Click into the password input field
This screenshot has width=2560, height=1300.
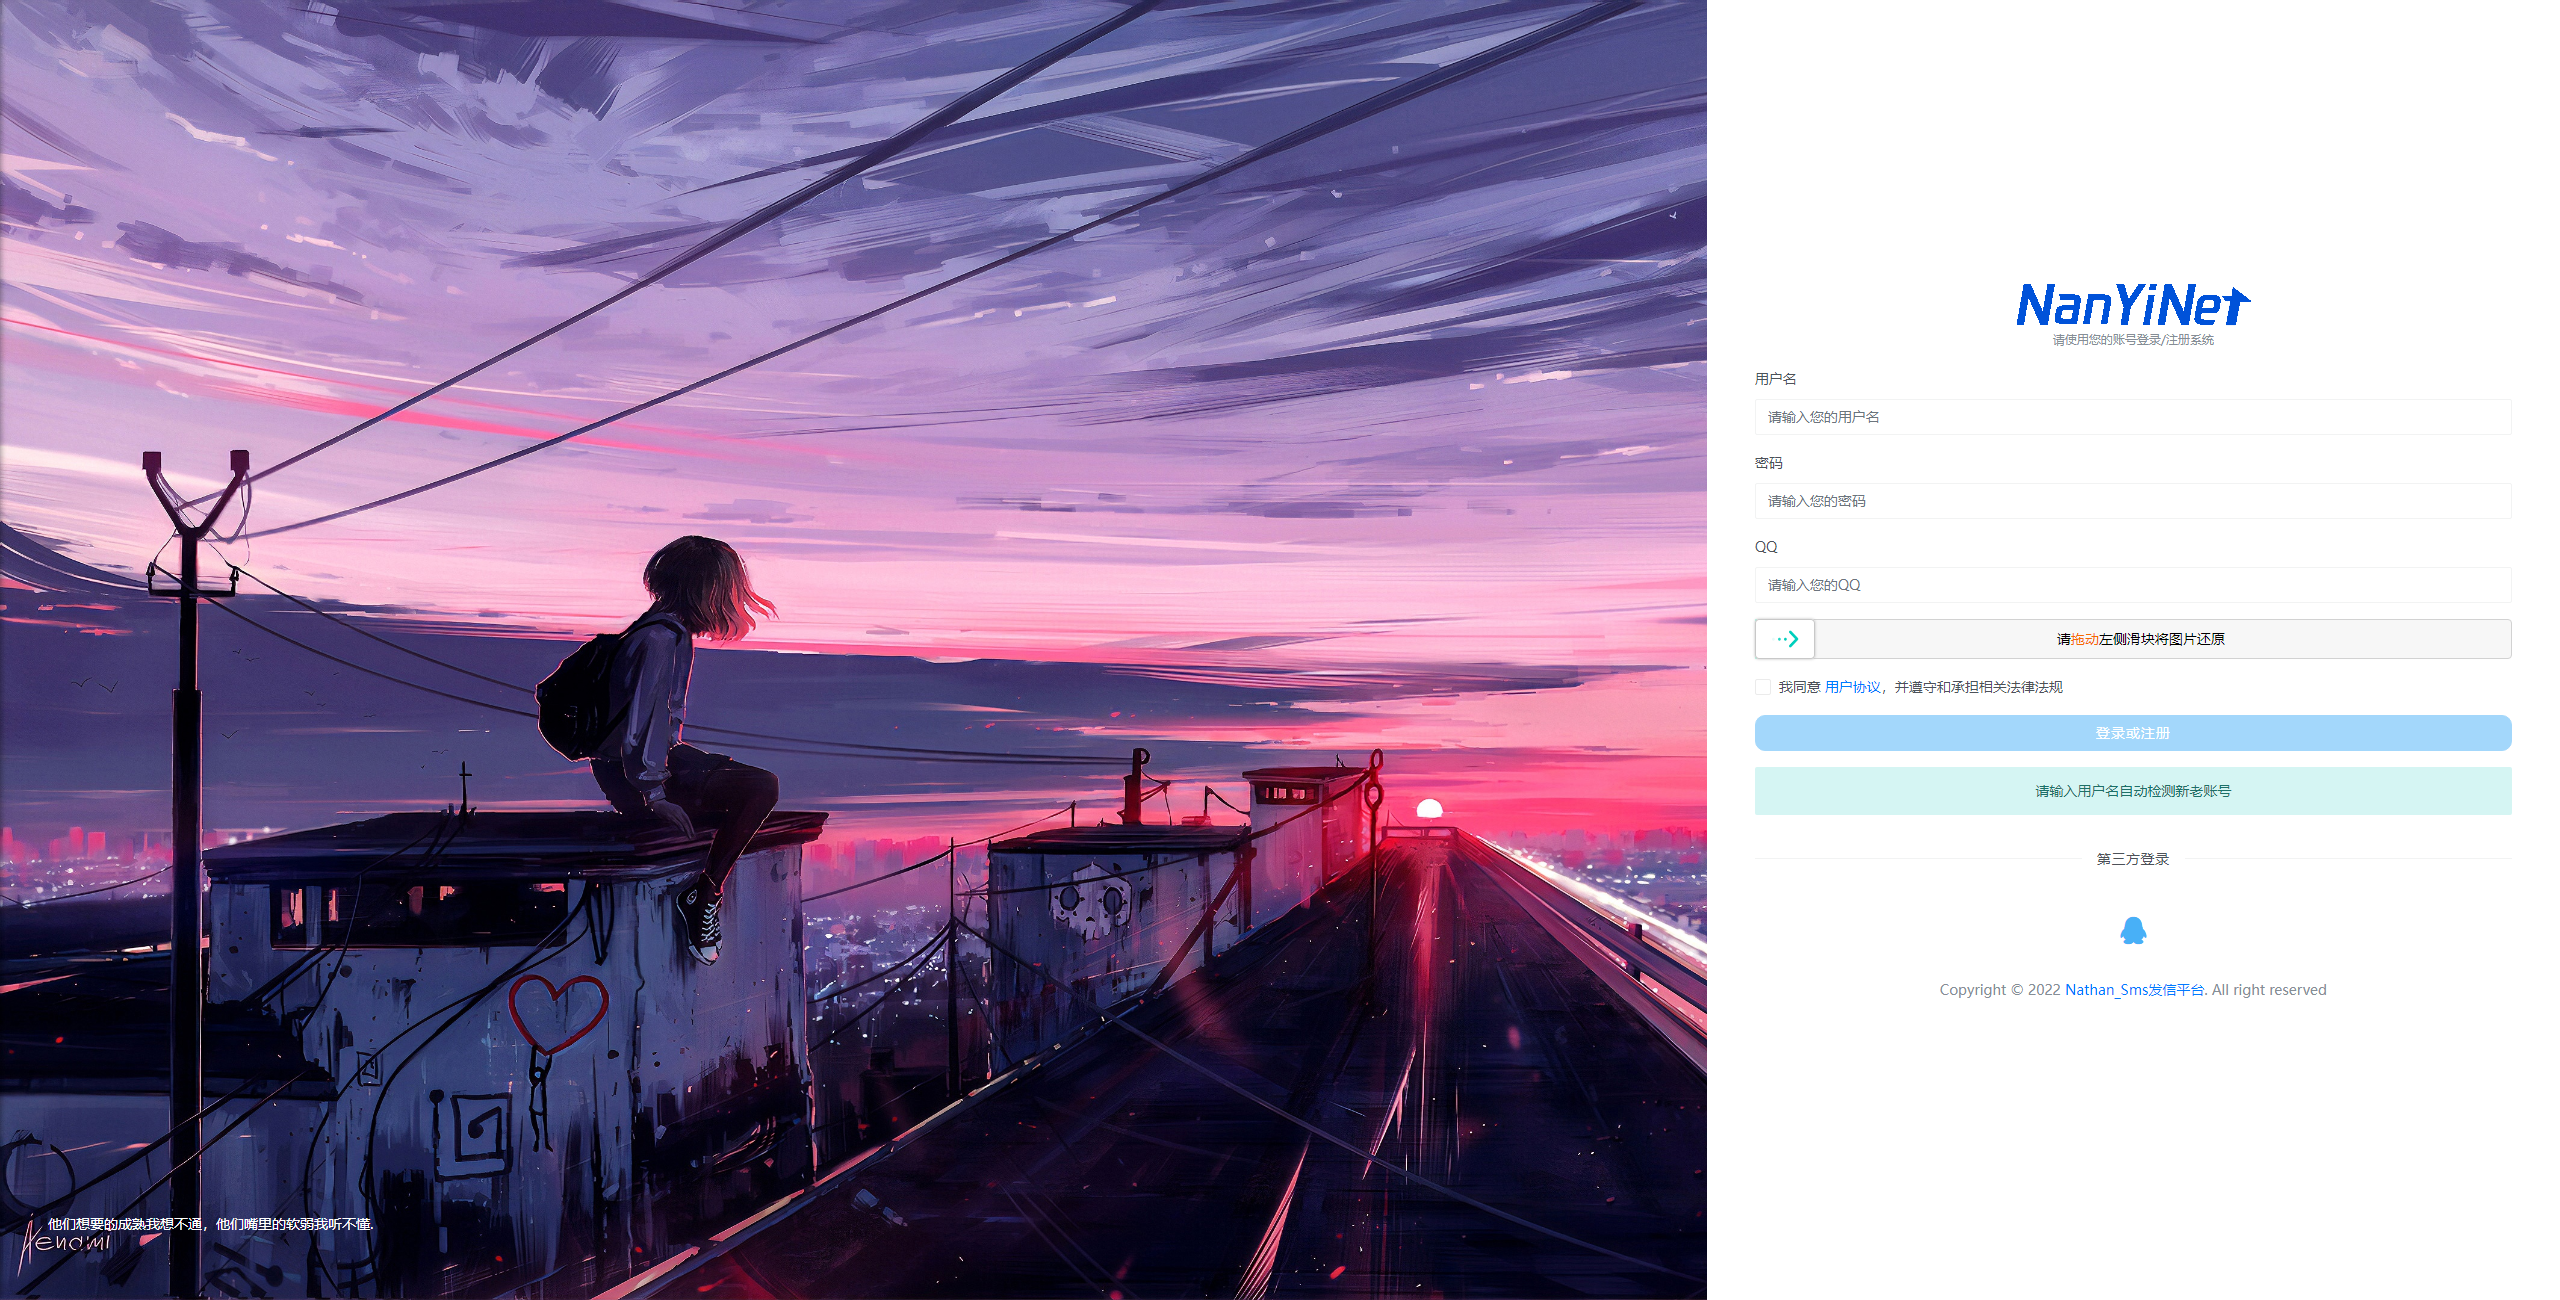click(x=2132, y=501)
